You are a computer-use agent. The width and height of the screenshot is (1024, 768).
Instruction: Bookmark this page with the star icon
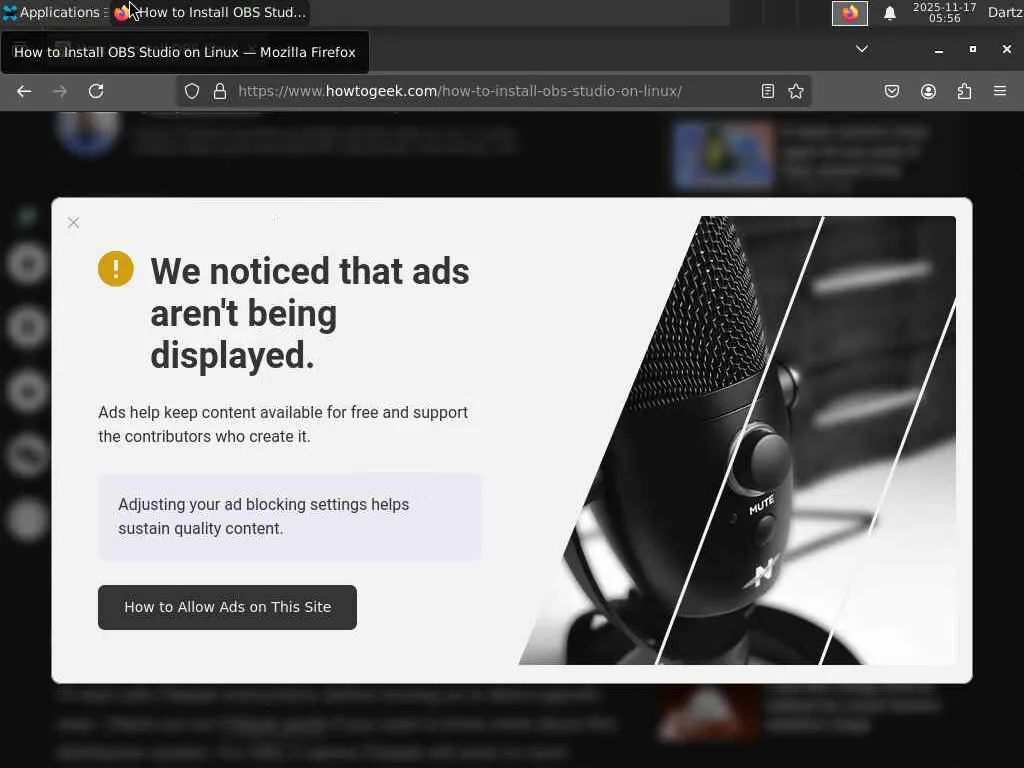[796, 91]
